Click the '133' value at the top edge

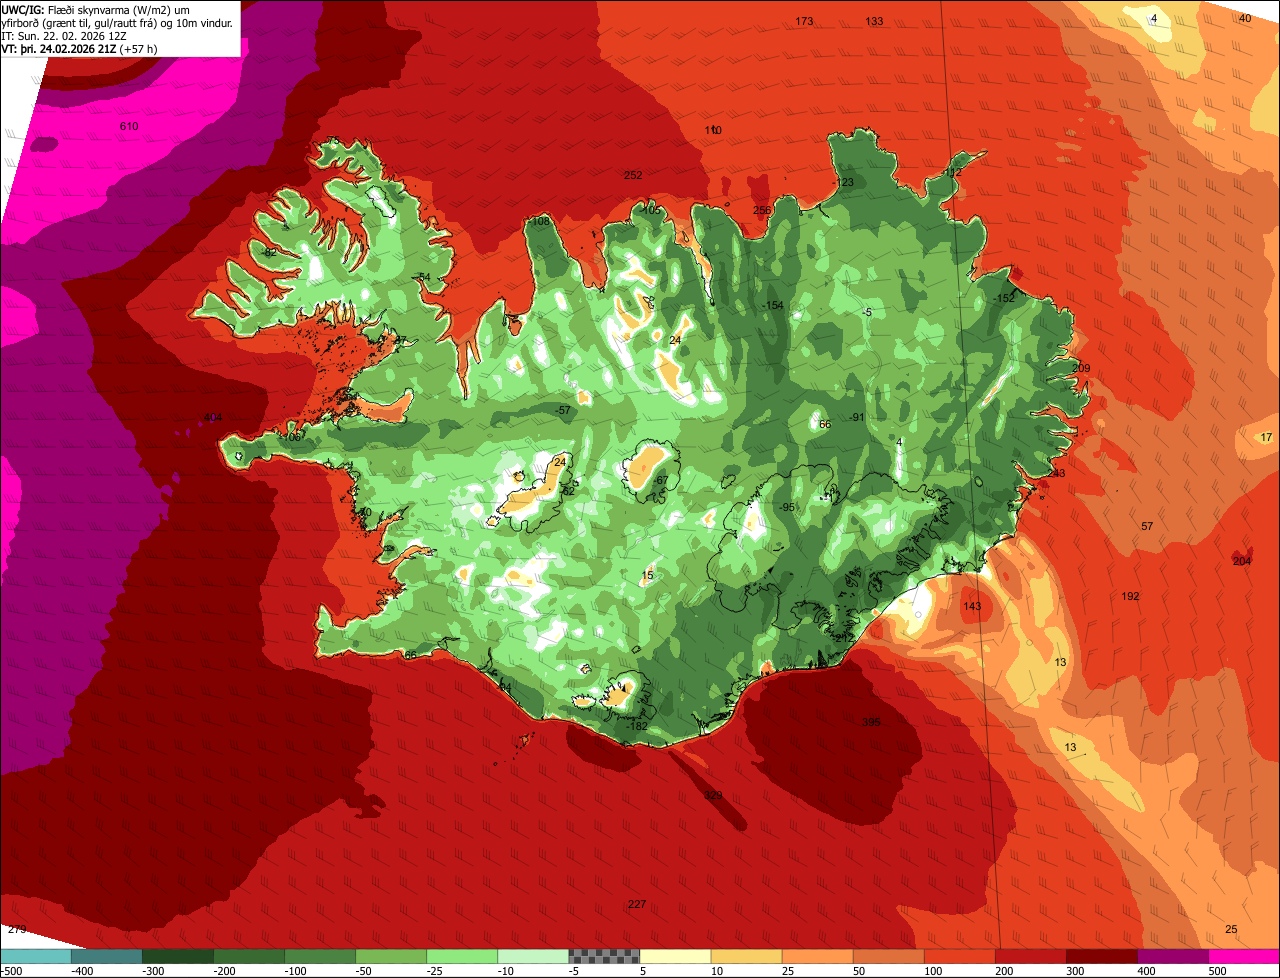coord(874,21)
